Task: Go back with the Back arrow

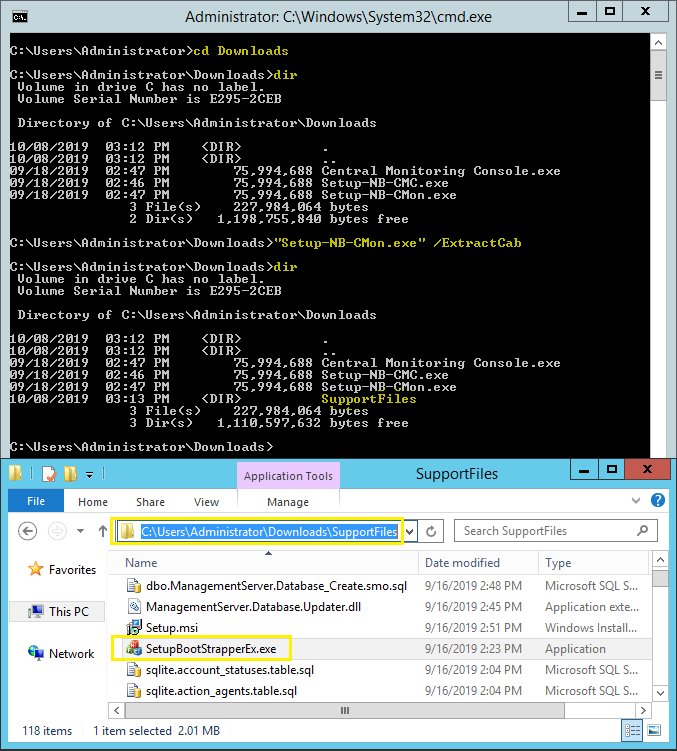Action: tap(27, 531)
